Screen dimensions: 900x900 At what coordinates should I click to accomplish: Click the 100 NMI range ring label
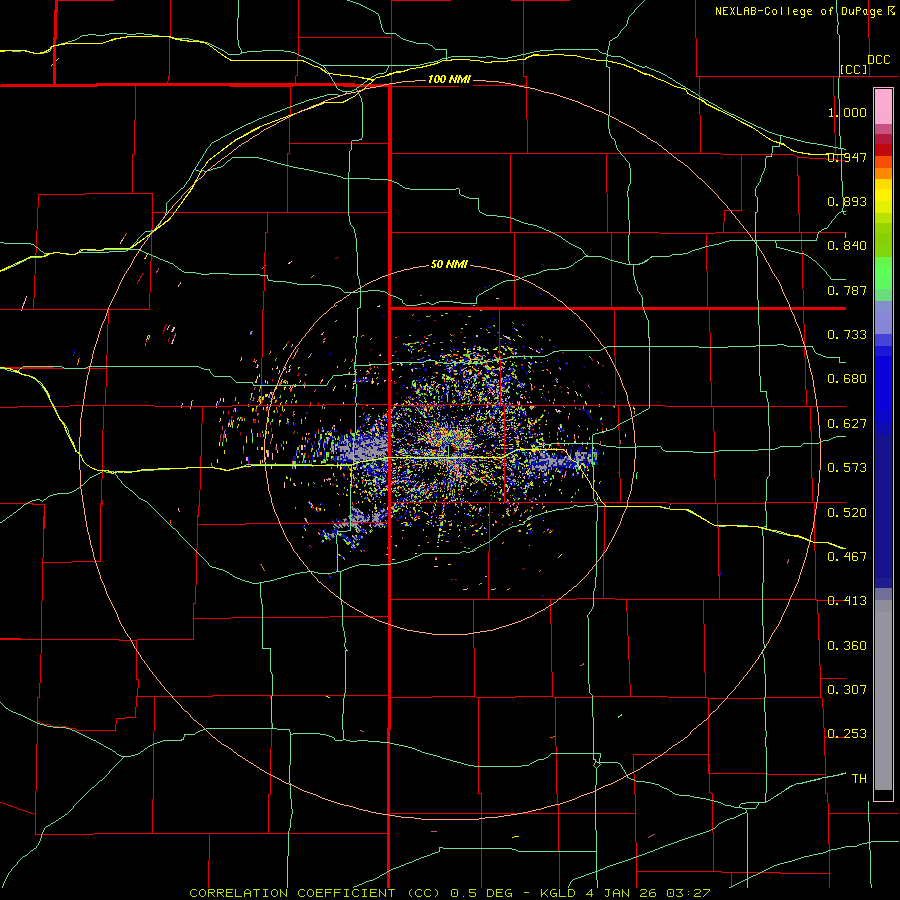click(449, 79)
